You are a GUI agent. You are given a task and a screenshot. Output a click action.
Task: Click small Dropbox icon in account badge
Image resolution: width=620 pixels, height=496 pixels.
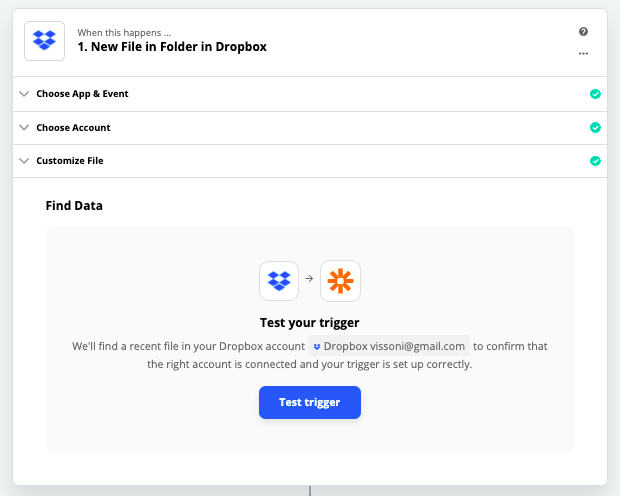tap(317, 347)
